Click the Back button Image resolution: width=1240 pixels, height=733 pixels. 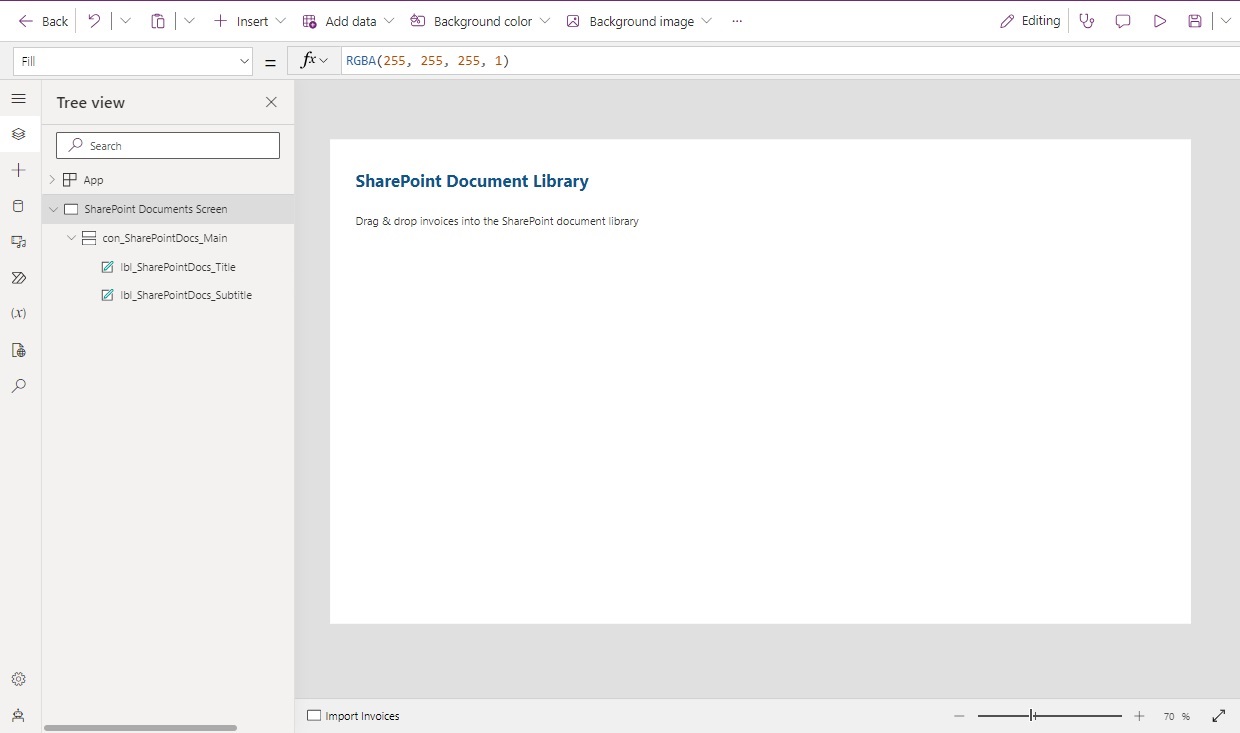coord(43,21)
